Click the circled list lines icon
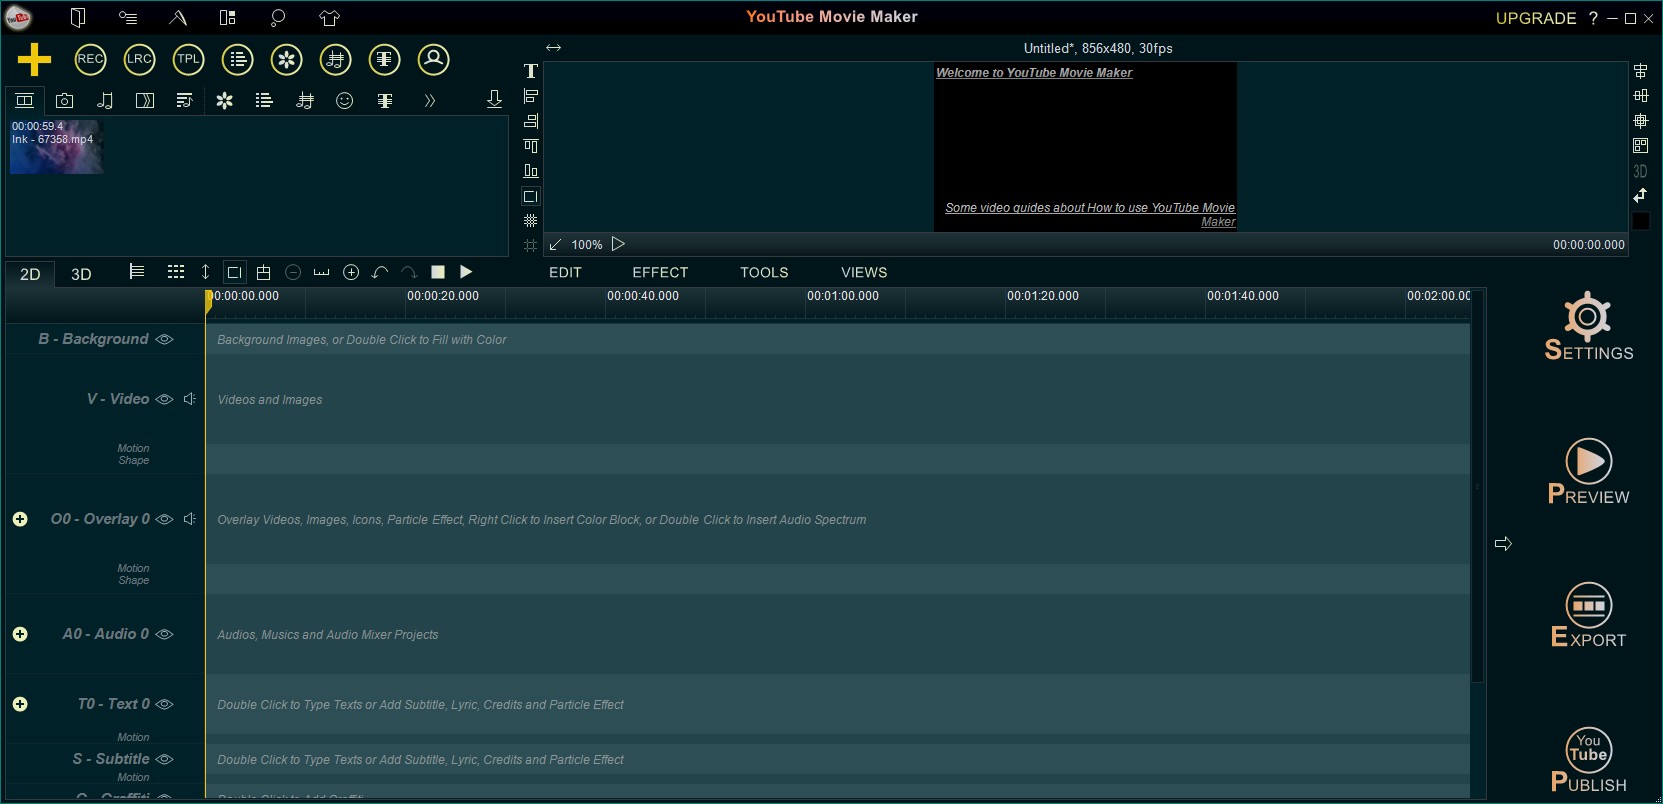 [x=237, y=59]
